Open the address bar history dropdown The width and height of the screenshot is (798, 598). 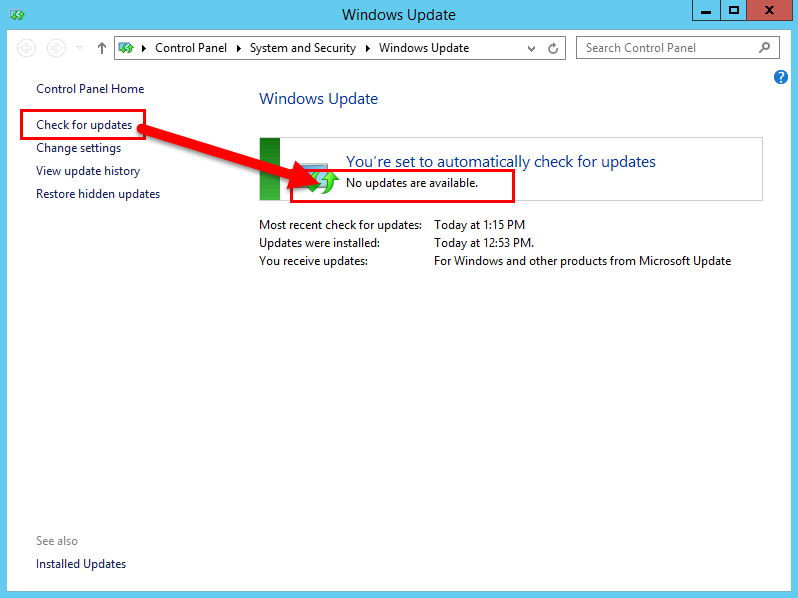[531, 48]
